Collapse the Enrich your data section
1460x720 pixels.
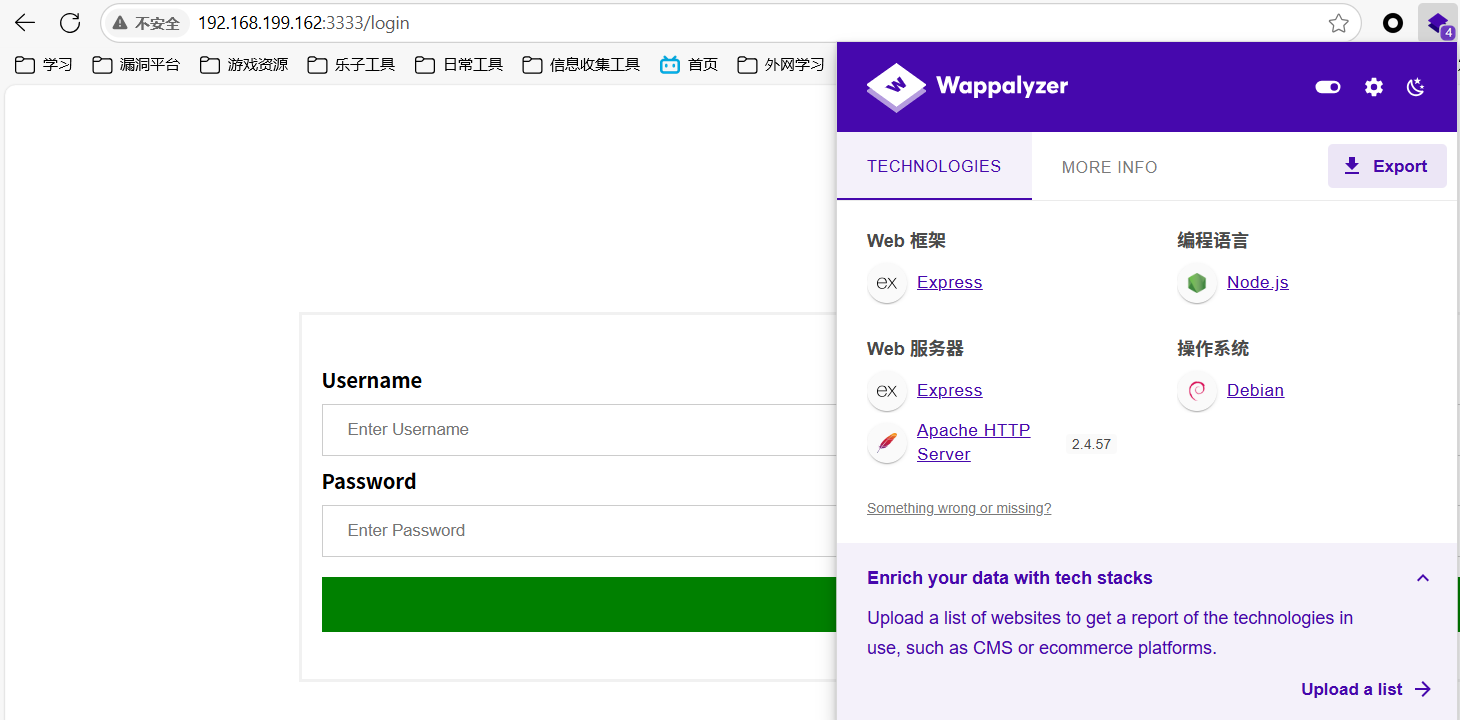pos(1423,578)
